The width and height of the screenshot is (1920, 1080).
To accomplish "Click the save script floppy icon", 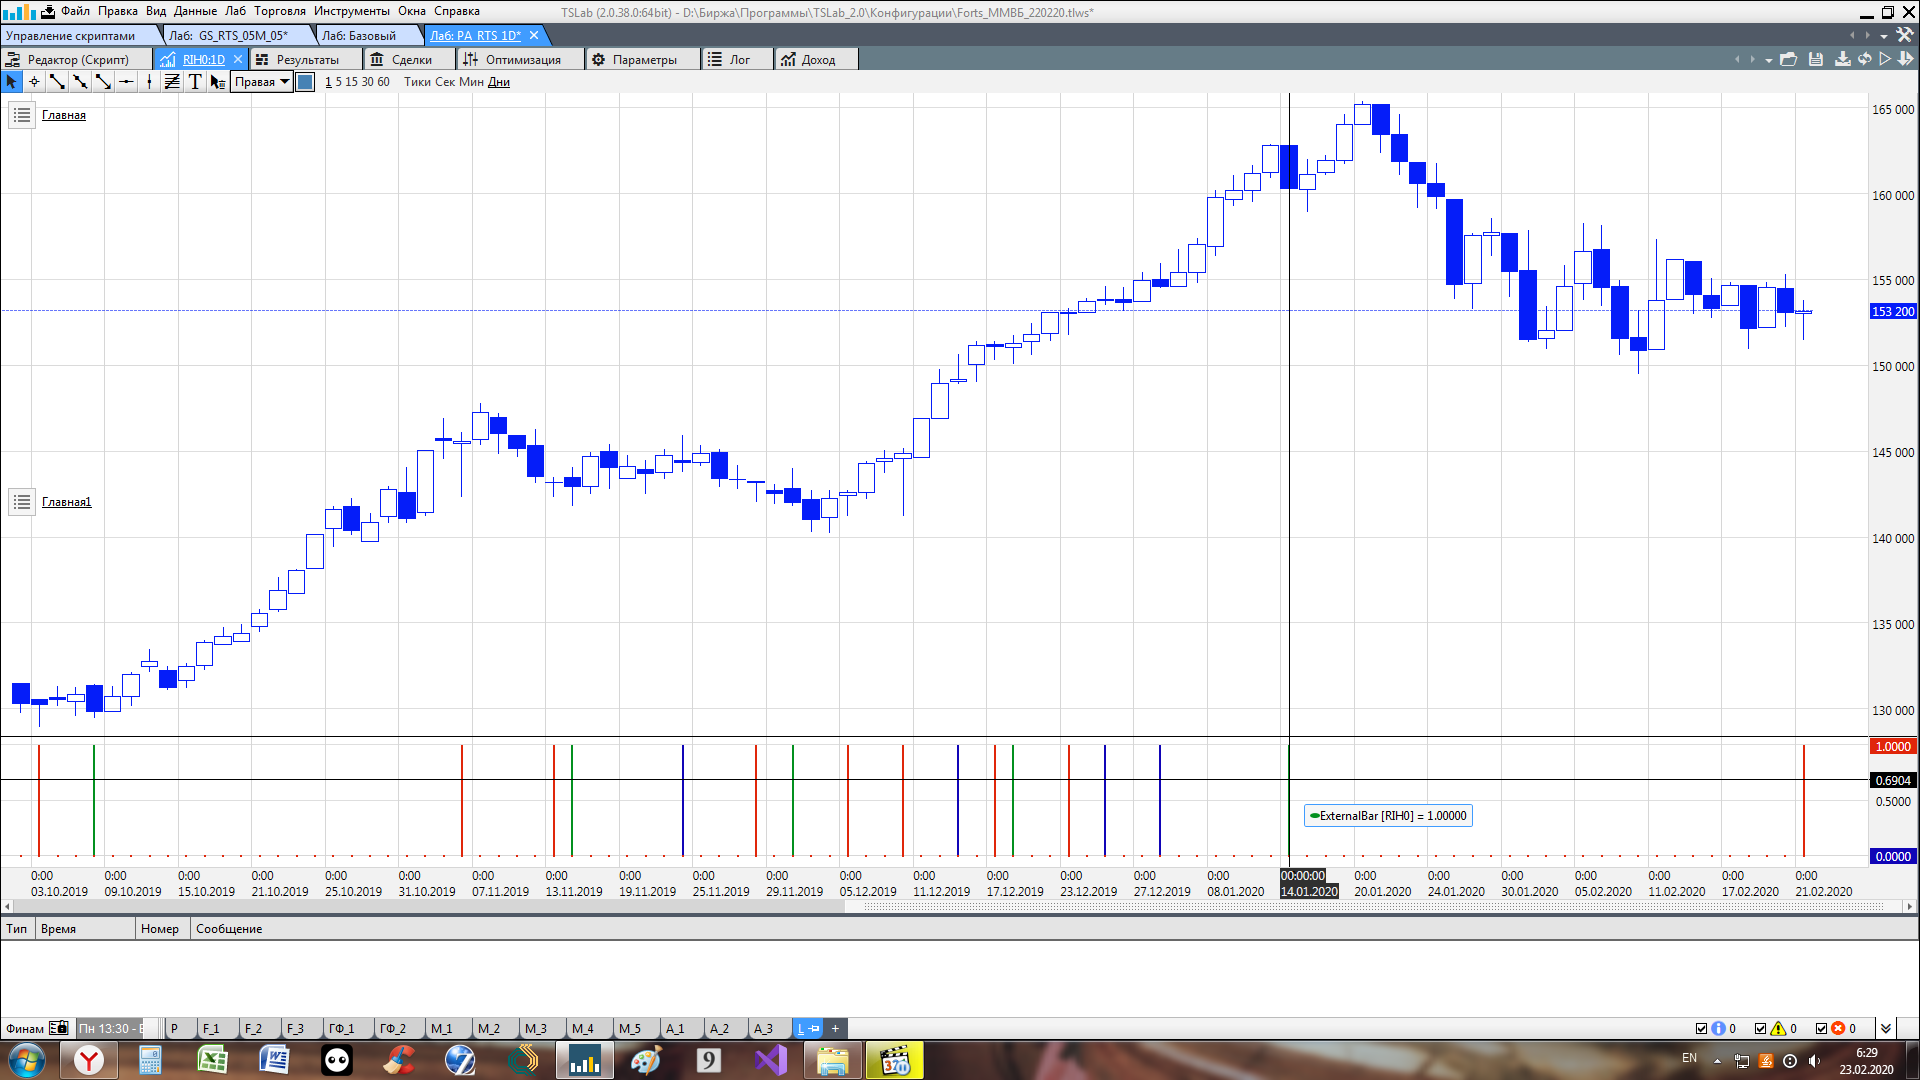I will (1816, 60).
